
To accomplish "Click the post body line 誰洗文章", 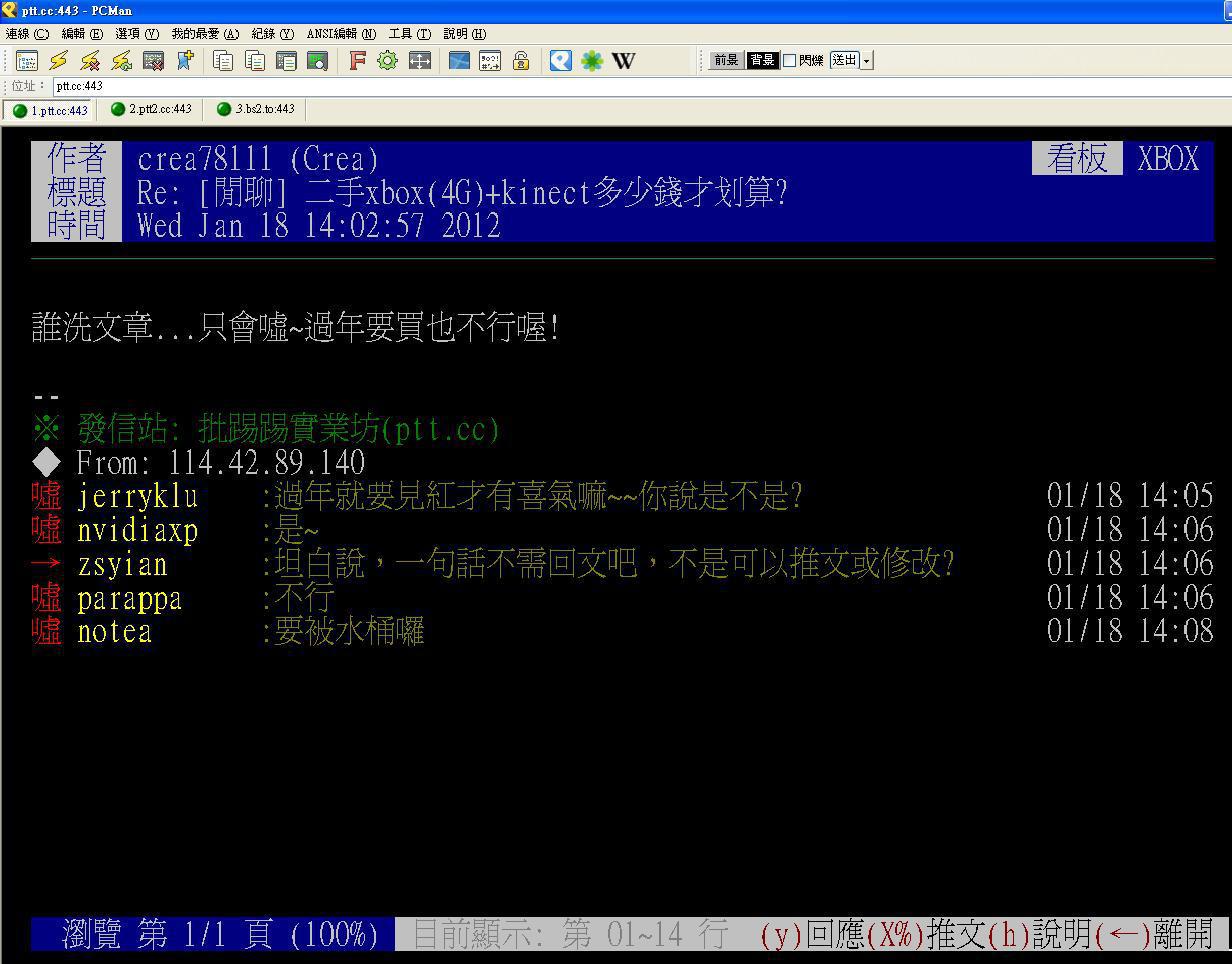I will 296,327.
